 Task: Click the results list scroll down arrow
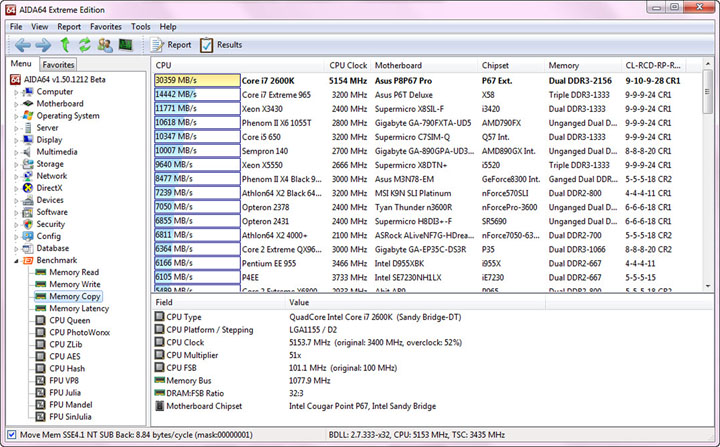(x=708, y=286)
